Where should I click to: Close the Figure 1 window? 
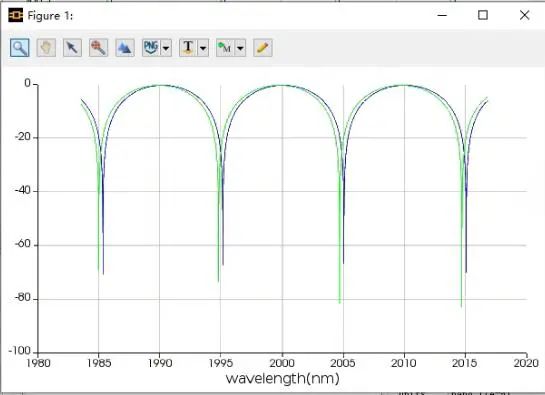[524, 15]
